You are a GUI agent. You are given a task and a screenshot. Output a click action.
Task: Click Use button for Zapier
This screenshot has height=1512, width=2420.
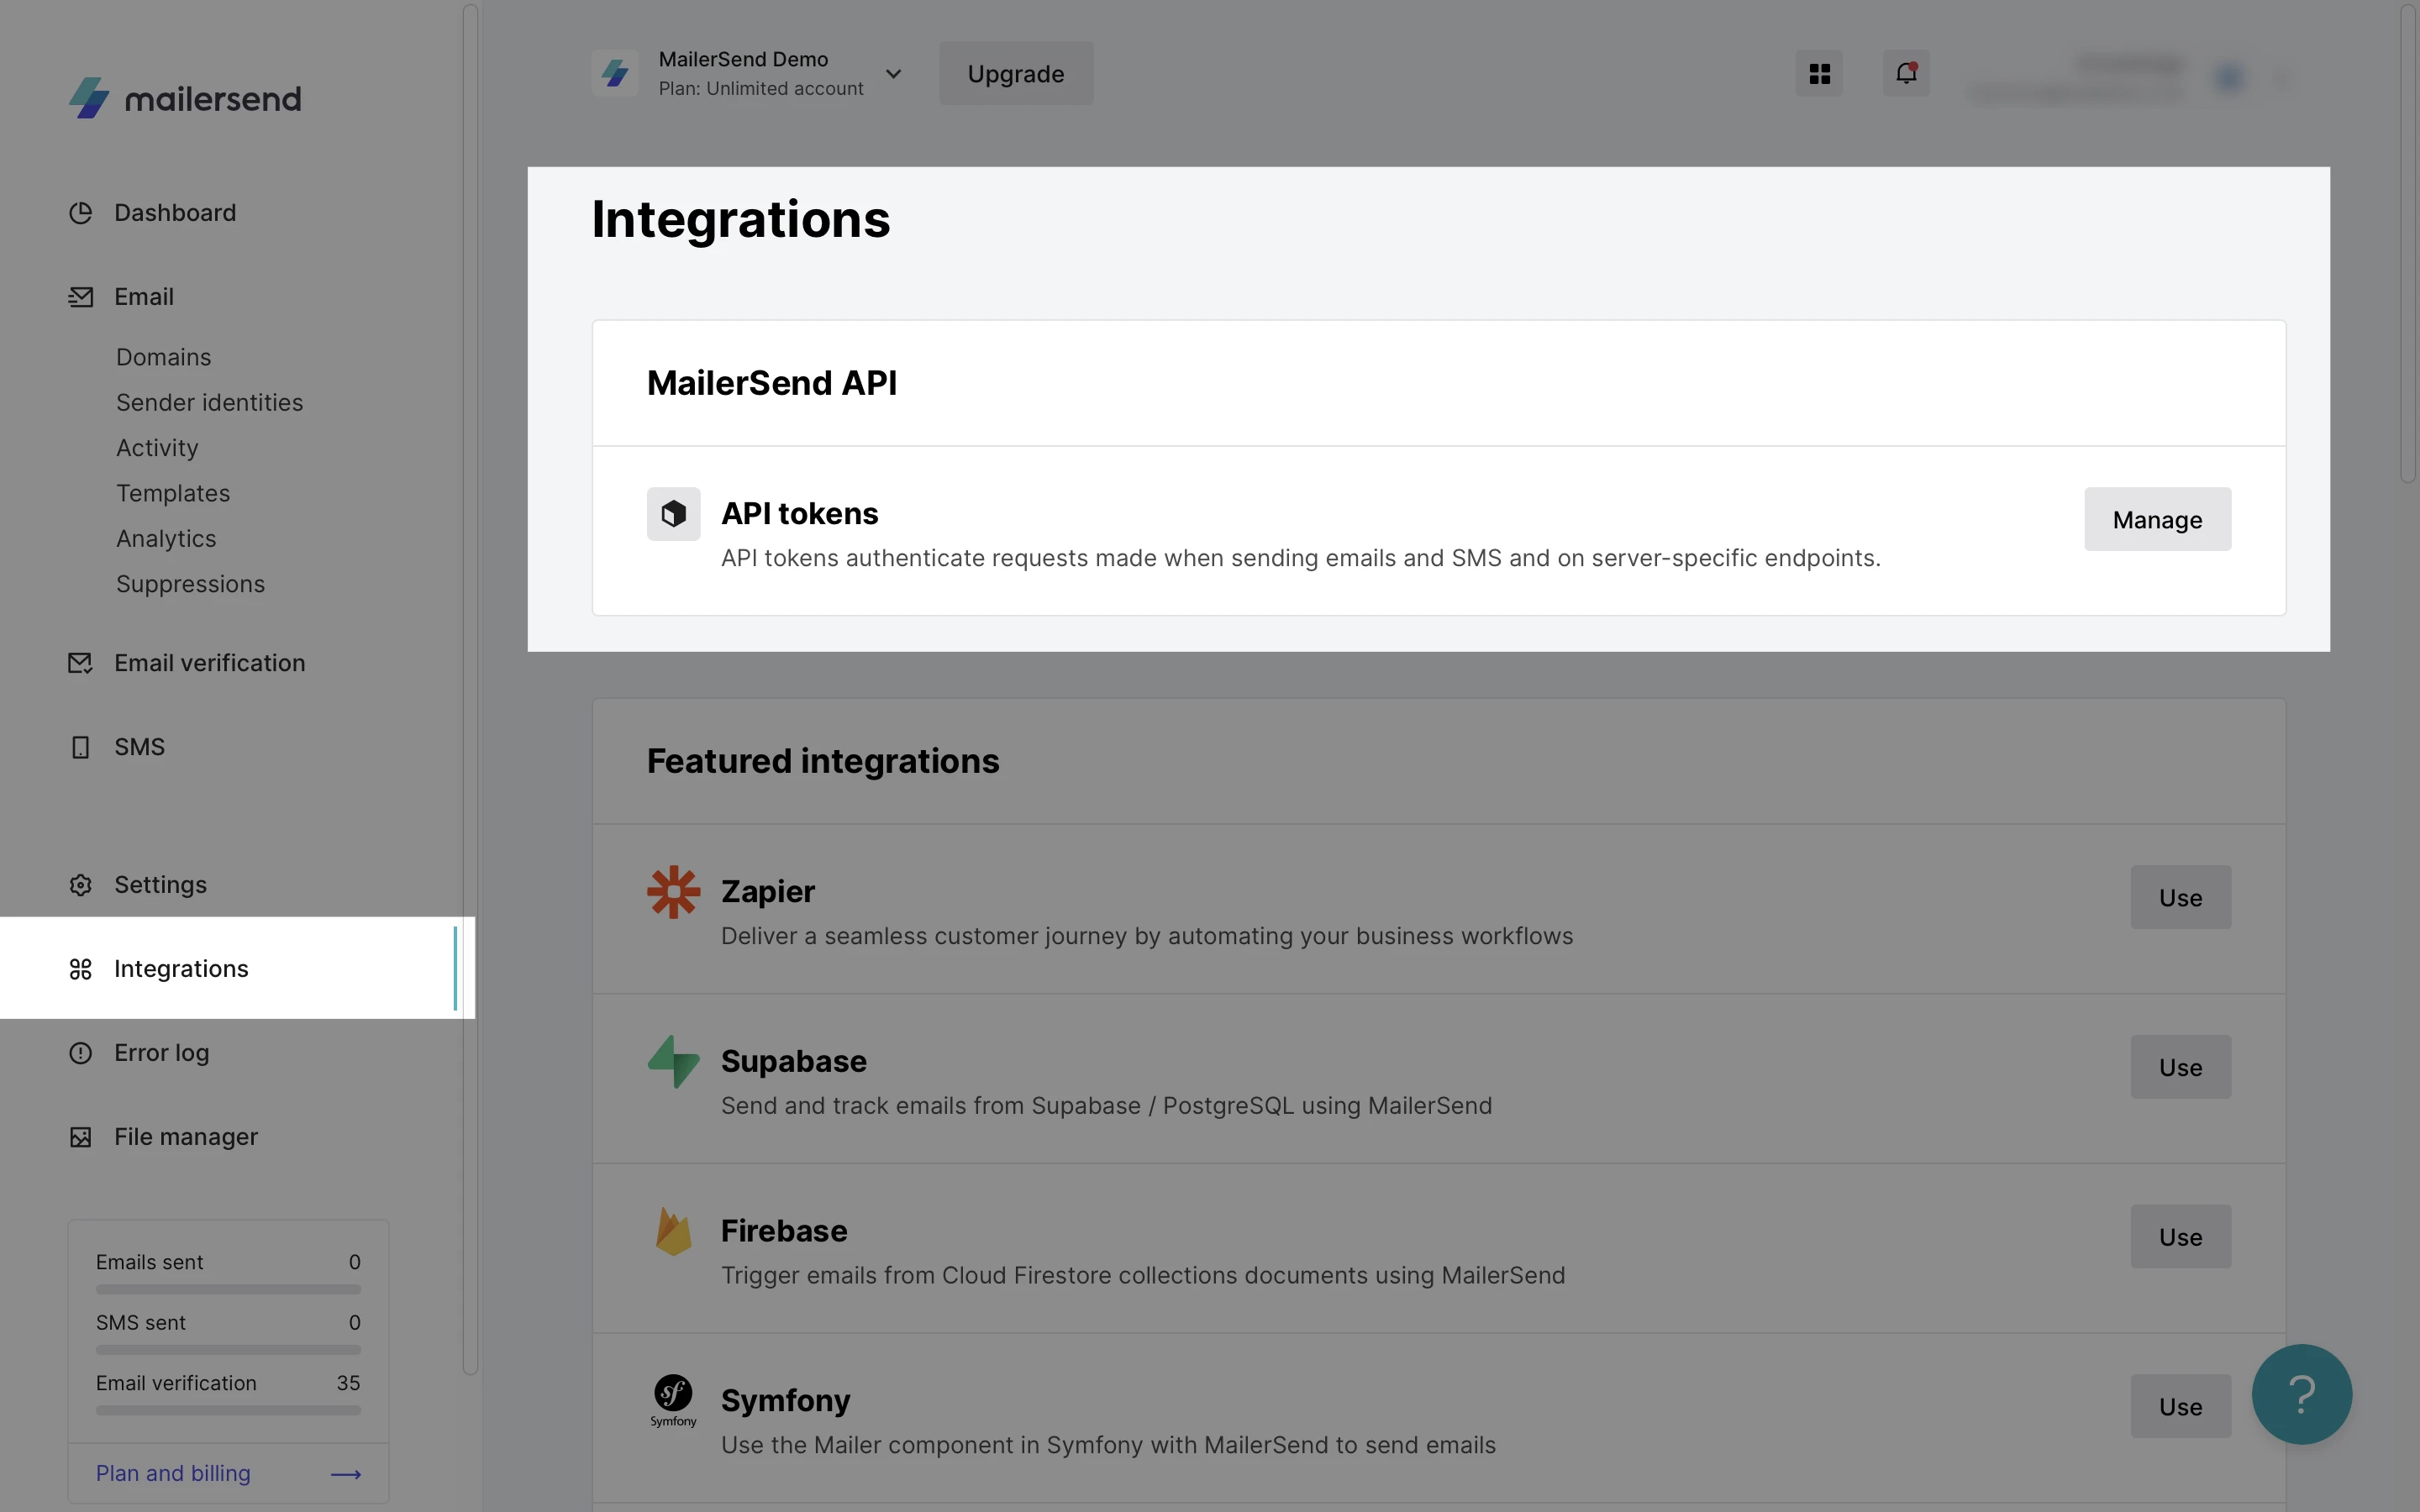point(2181,897)
